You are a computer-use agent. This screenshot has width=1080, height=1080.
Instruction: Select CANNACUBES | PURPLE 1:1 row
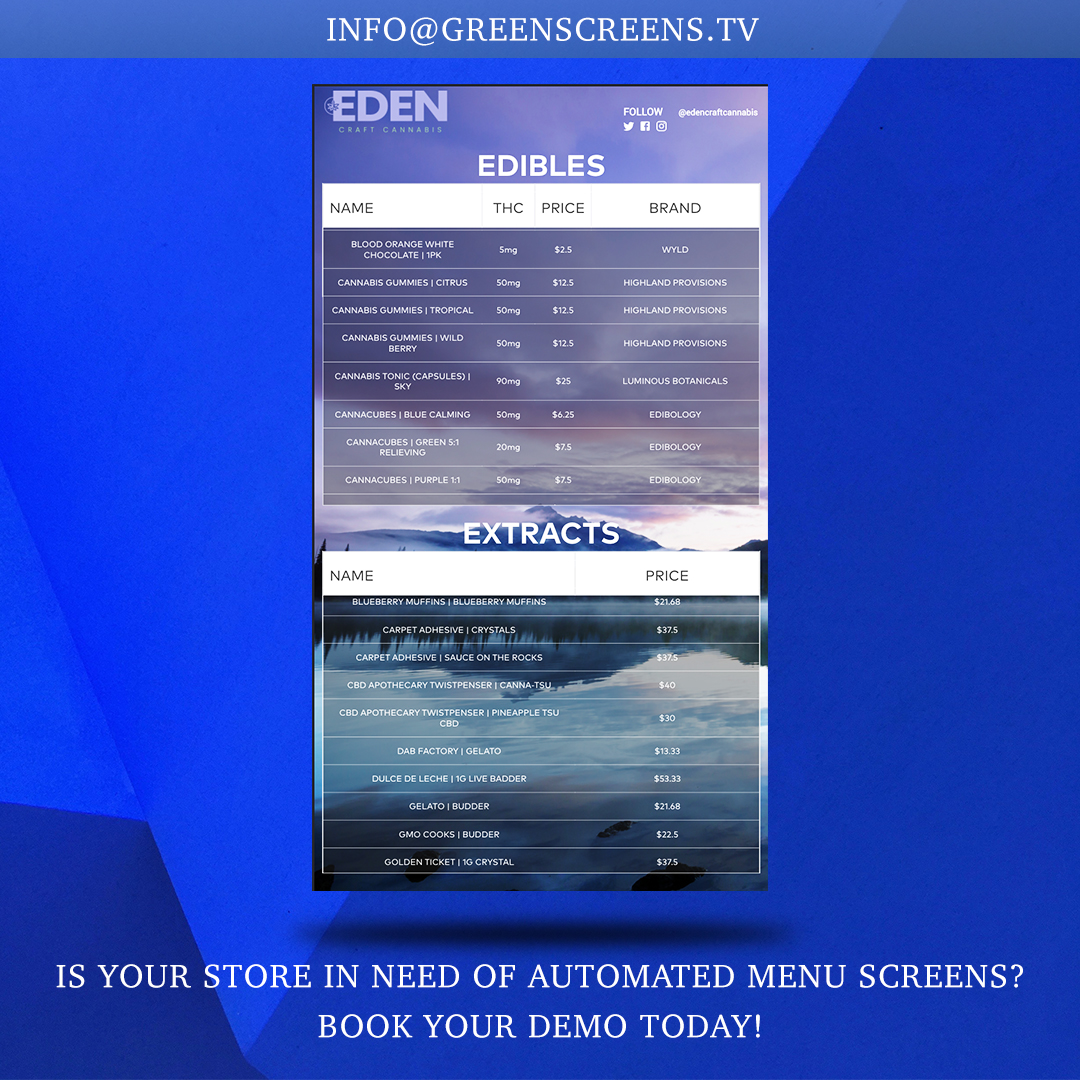click(x=541, y=480)
